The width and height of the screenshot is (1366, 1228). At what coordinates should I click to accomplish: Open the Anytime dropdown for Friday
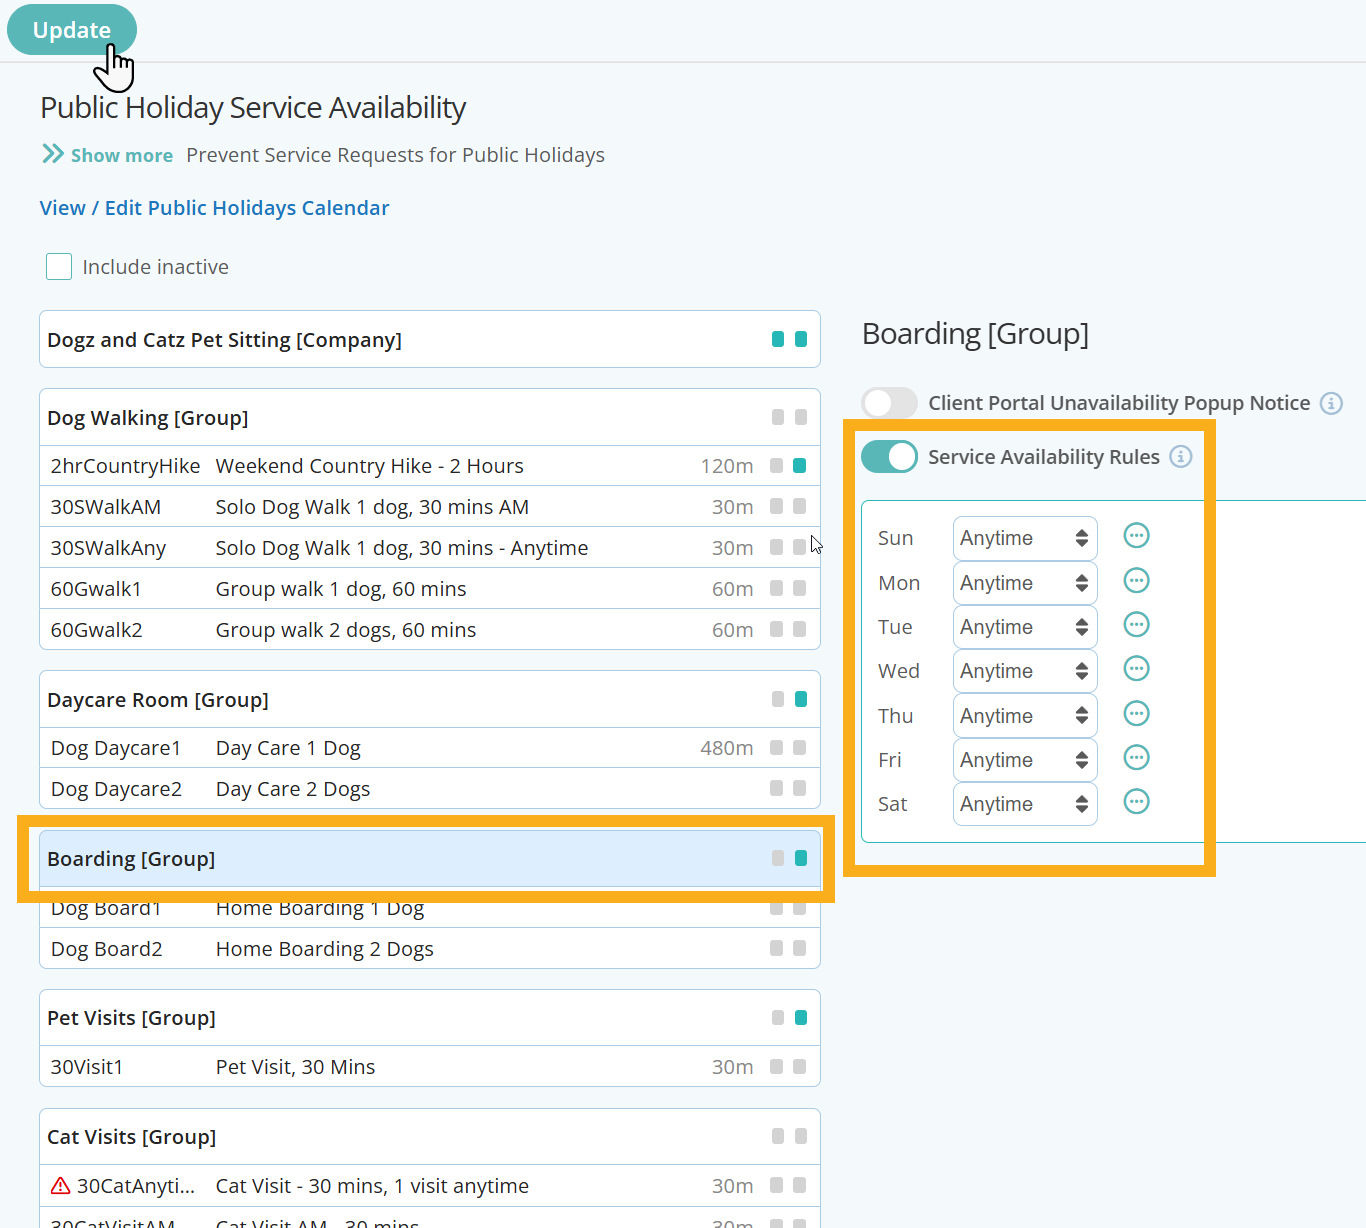pyautogui.click(x=1024, y=760)
